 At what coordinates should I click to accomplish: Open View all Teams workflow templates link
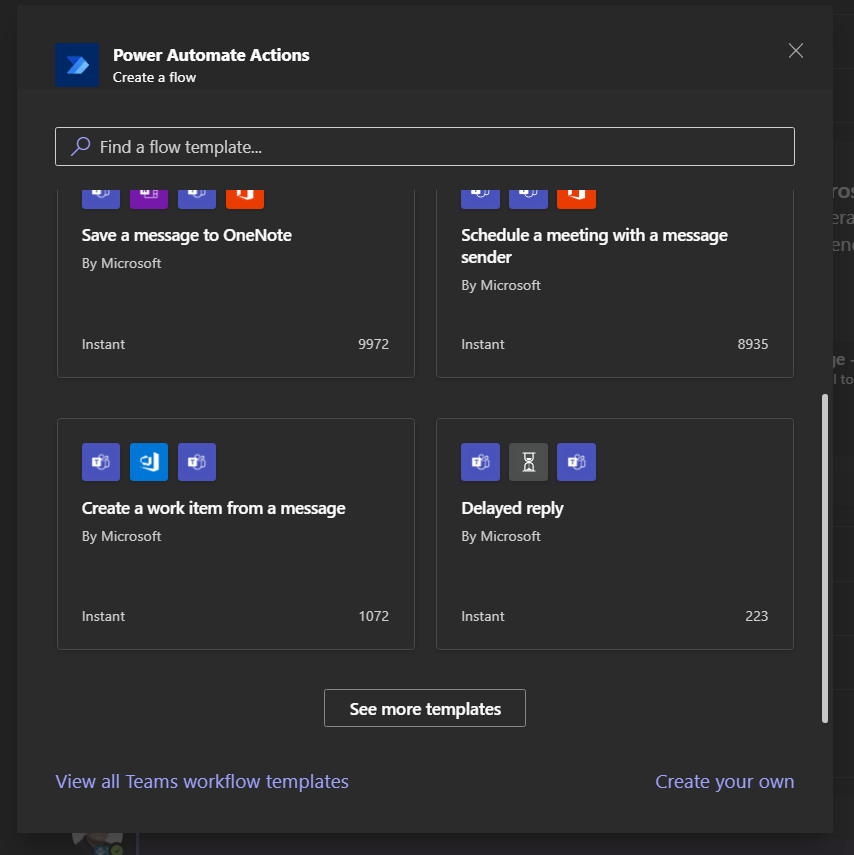[202, 782]
